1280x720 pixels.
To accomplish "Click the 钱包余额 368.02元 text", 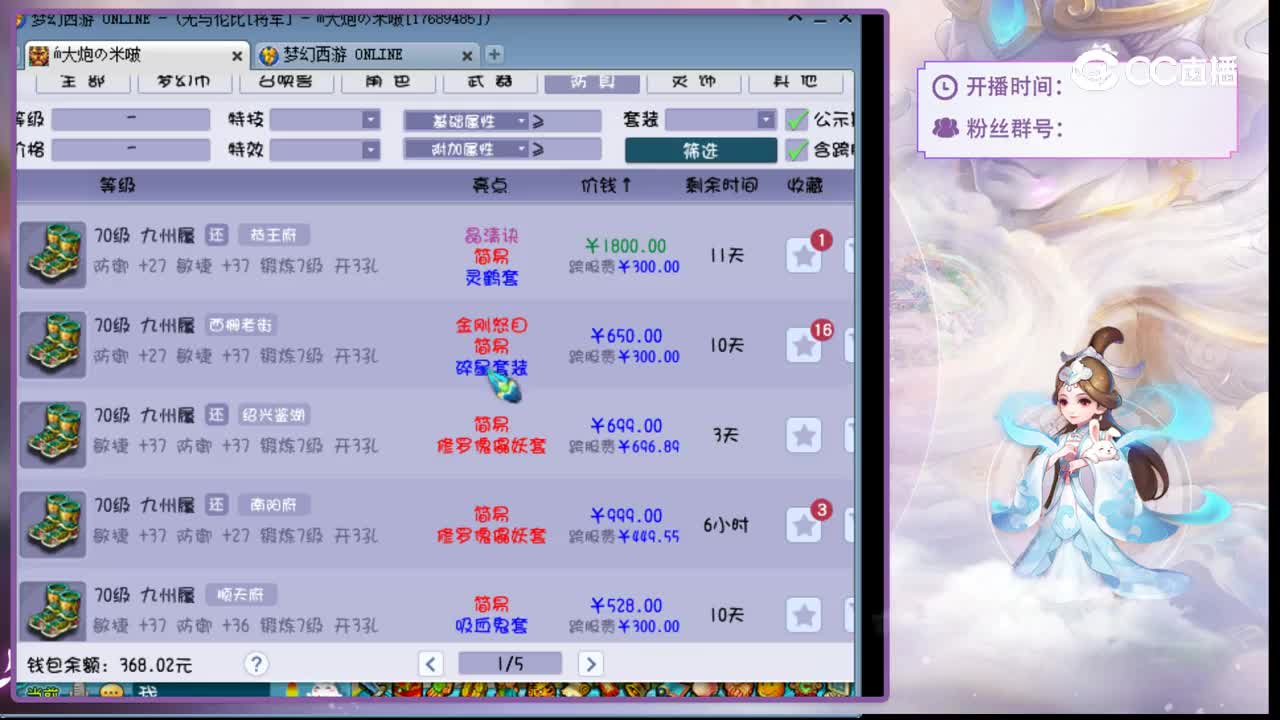I will (x=109, y=665).
